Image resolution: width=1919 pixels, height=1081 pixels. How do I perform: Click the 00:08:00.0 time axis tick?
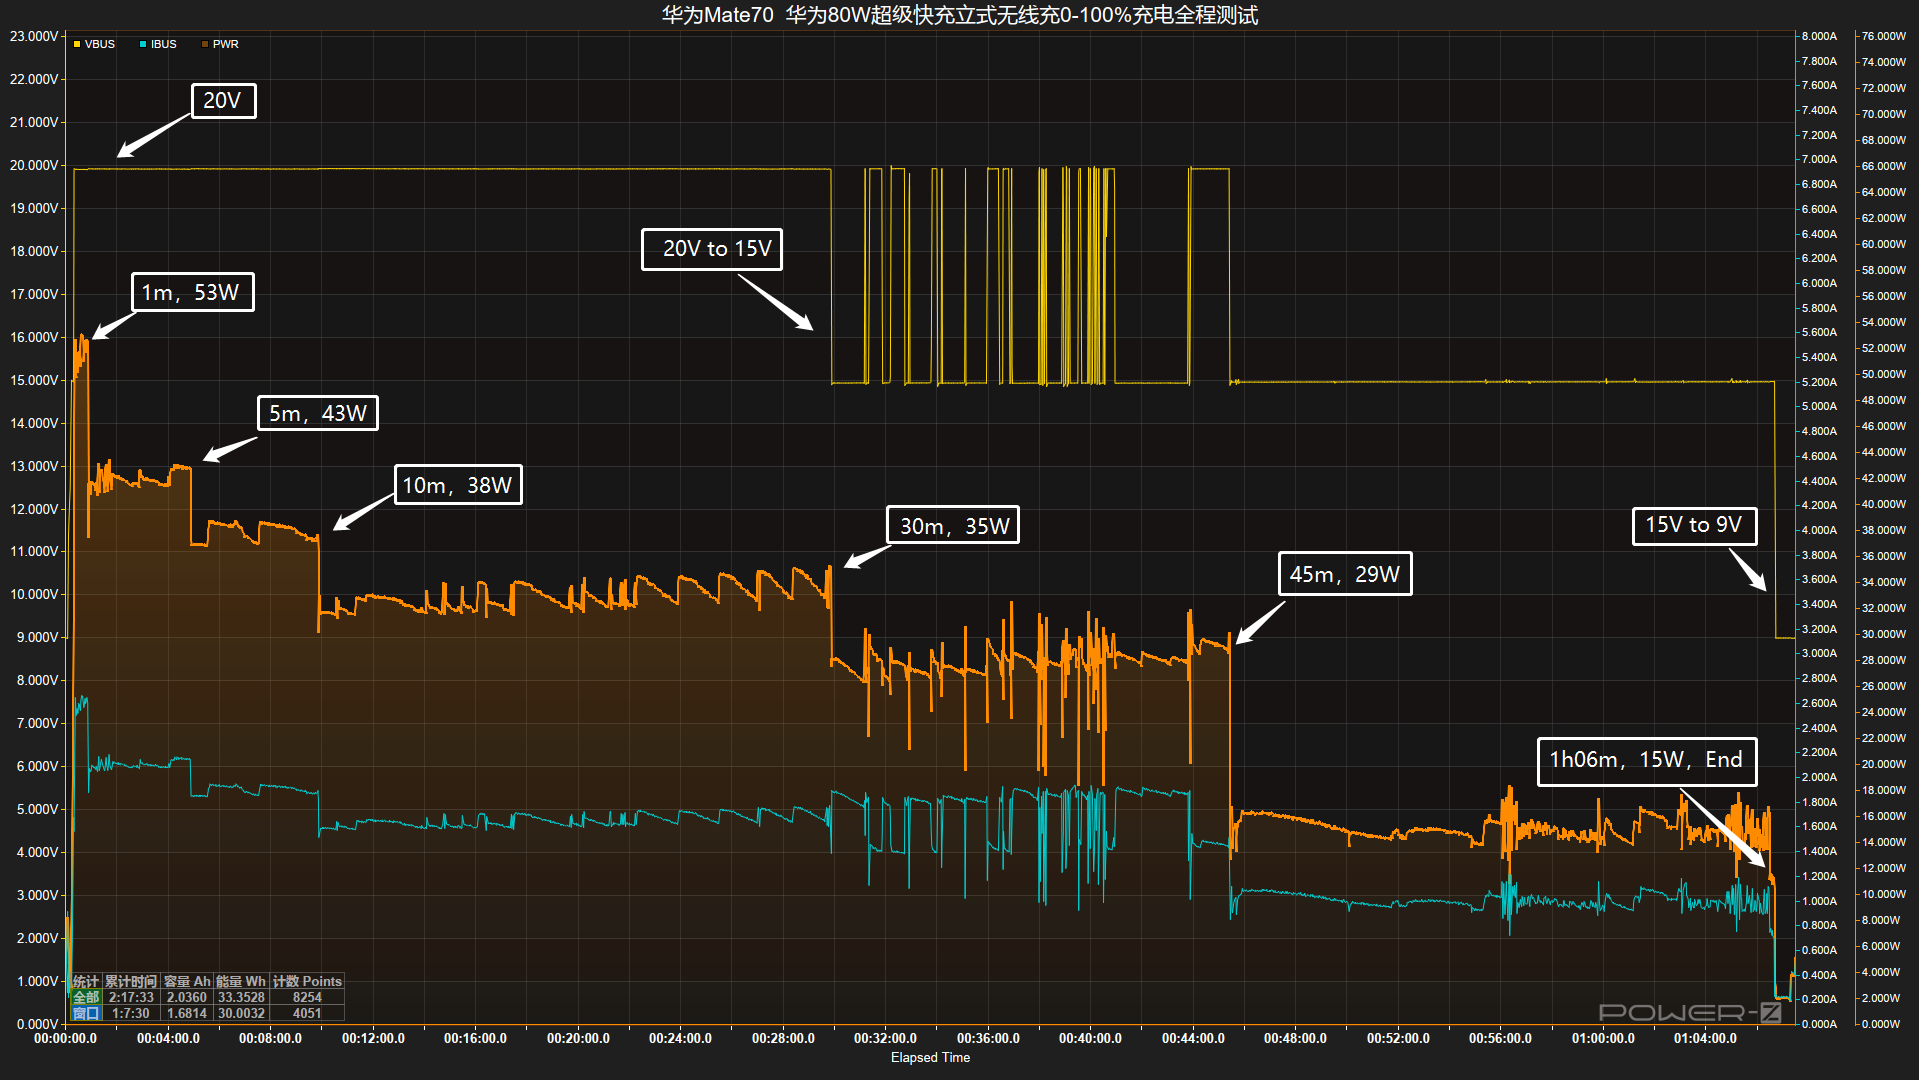coord(270,1038)
